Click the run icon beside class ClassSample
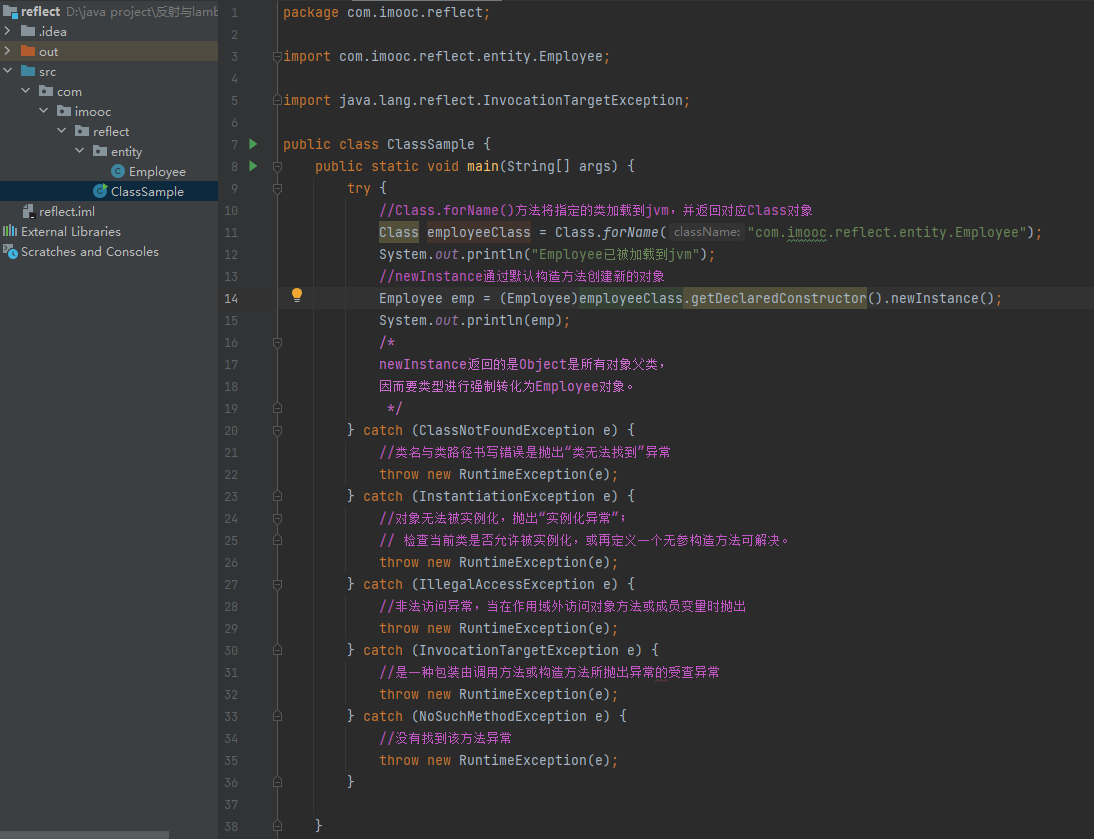 coord(253,144)
